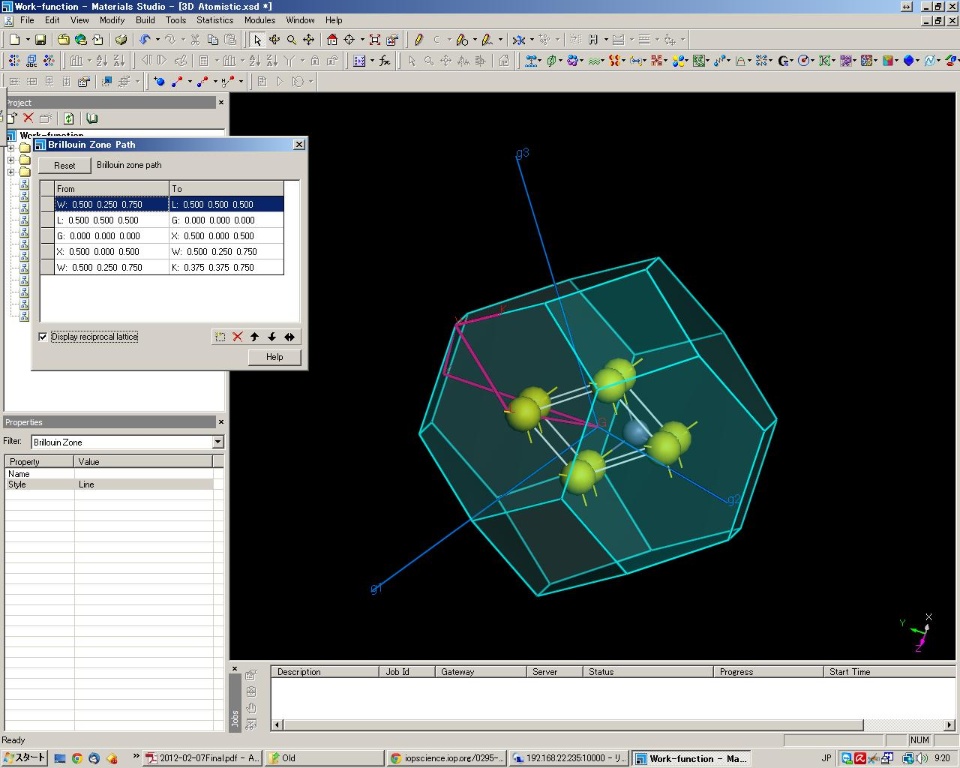
Task: Click the green Refresh icon in Project panel
Action: pos(69,118)
